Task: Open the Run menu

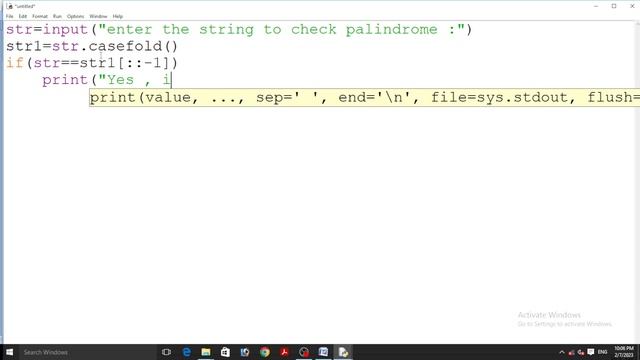Action: click(57, 16)
